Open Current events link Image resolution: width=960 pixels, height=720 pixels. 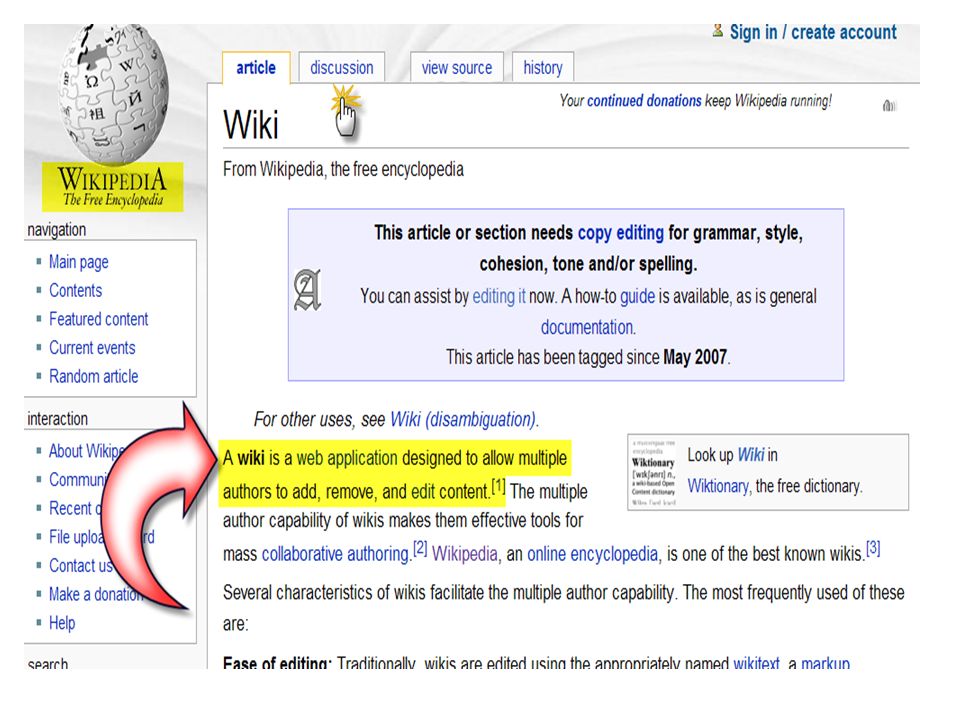[x=92, y=348]
